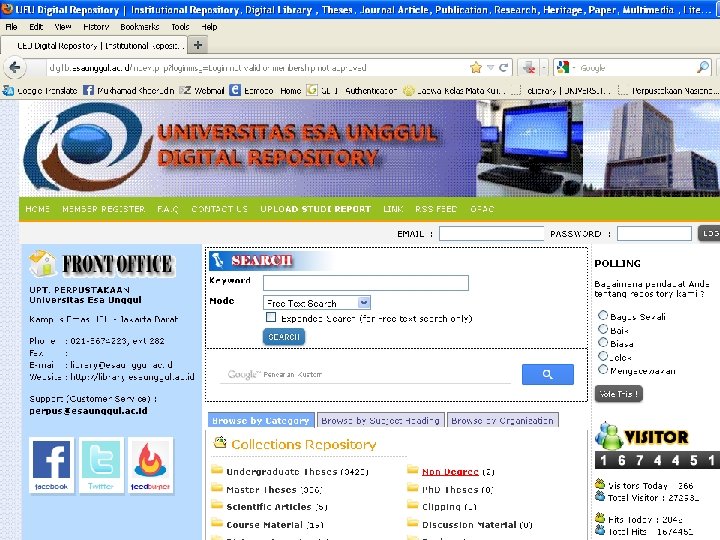The width and height of the screenshot is (720, 540).
Task: Open Scientific Articles folder
Action: 270,506
